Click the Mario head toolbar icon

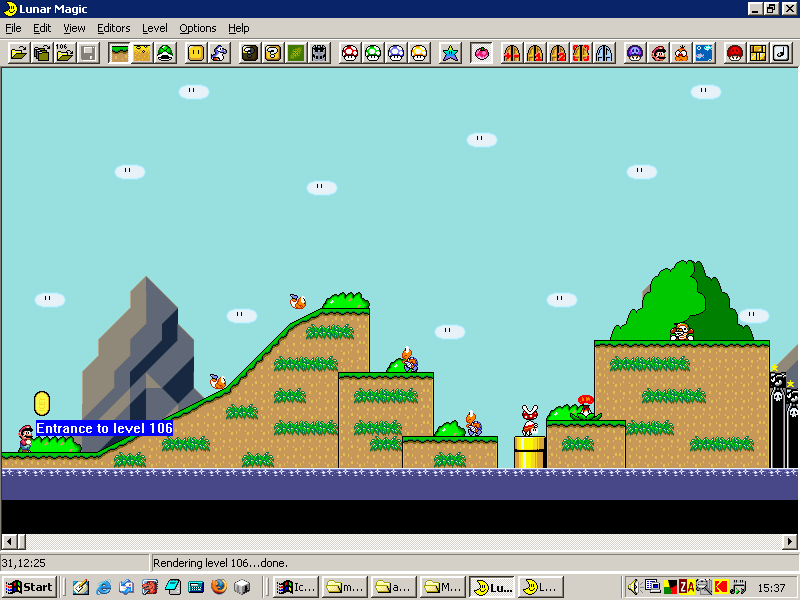pyautogui.click(x=659, y=53)
